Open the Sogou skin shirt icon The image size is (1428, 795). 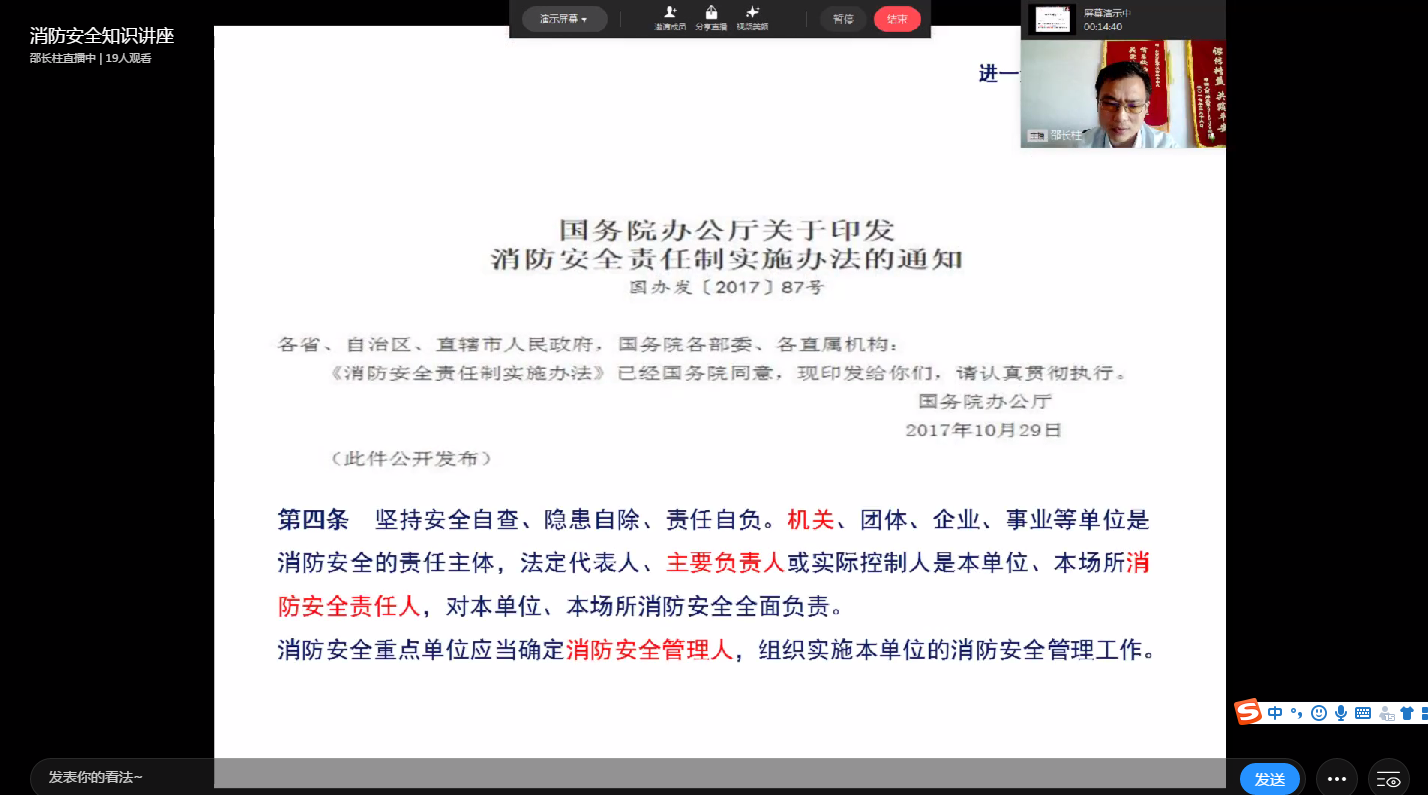coord(1407,713)
